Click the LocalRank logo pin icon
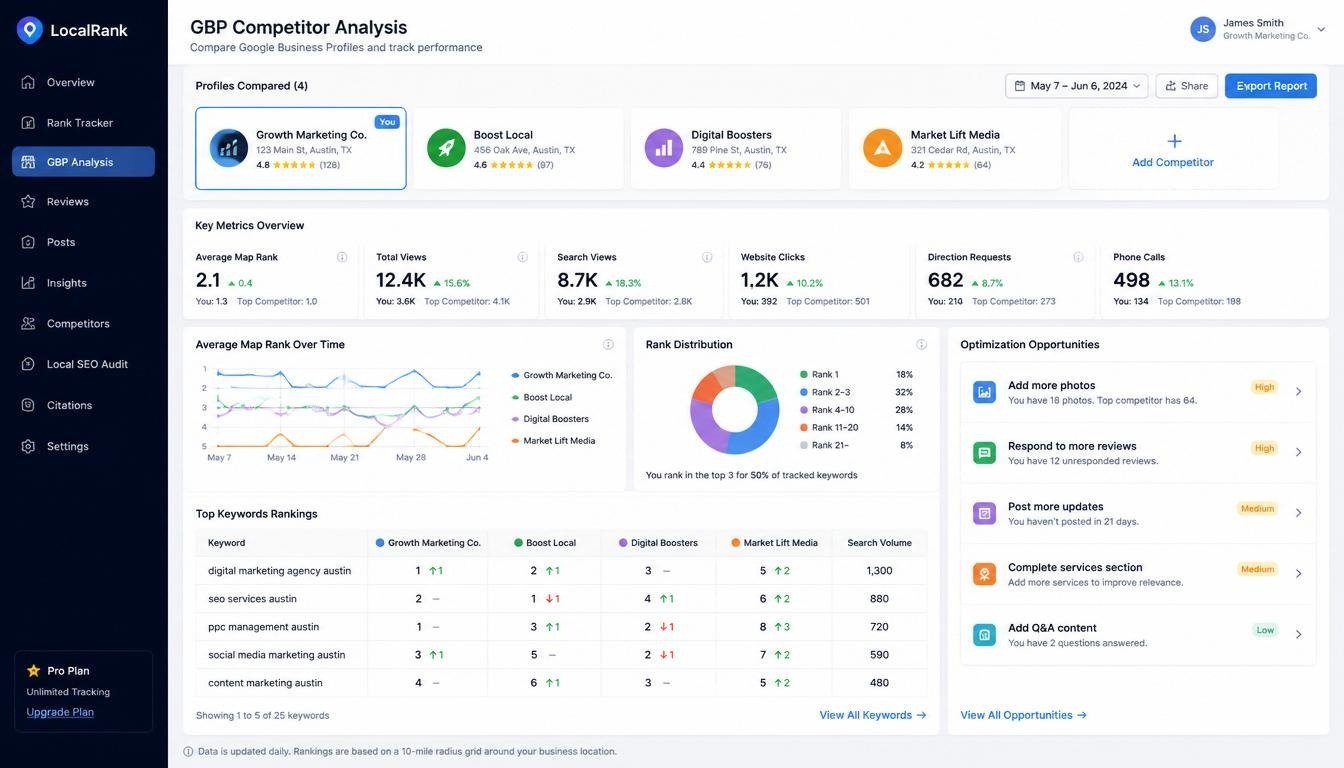 point(30,30)
